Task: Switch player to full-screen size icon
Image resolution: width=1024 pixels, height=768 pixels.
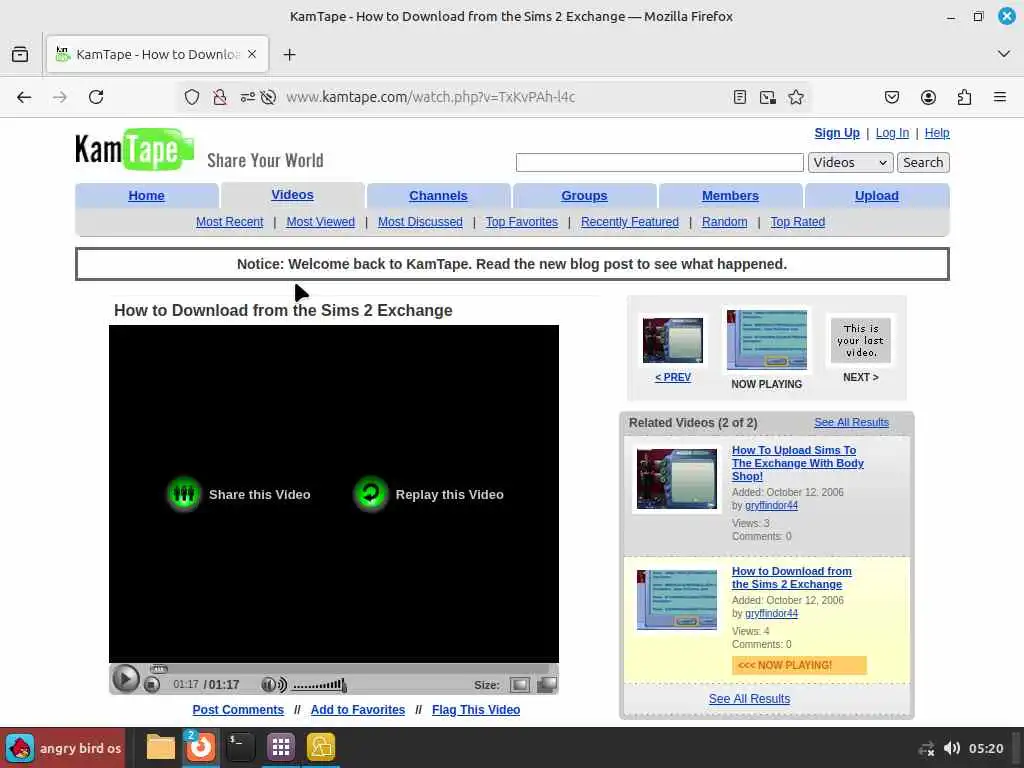Action: [547, 684]
